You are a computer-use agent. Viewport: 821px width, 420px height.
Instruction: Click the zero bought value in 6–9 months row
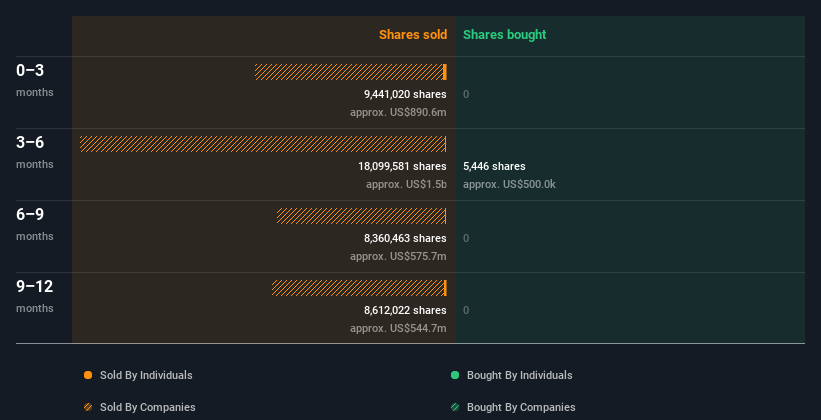tap(466, 238)
